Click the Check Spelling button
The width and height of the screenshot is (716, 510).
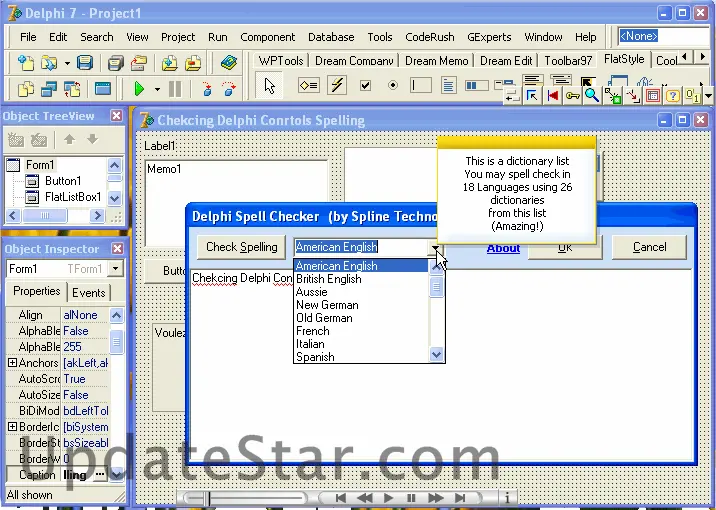point(242,247)
